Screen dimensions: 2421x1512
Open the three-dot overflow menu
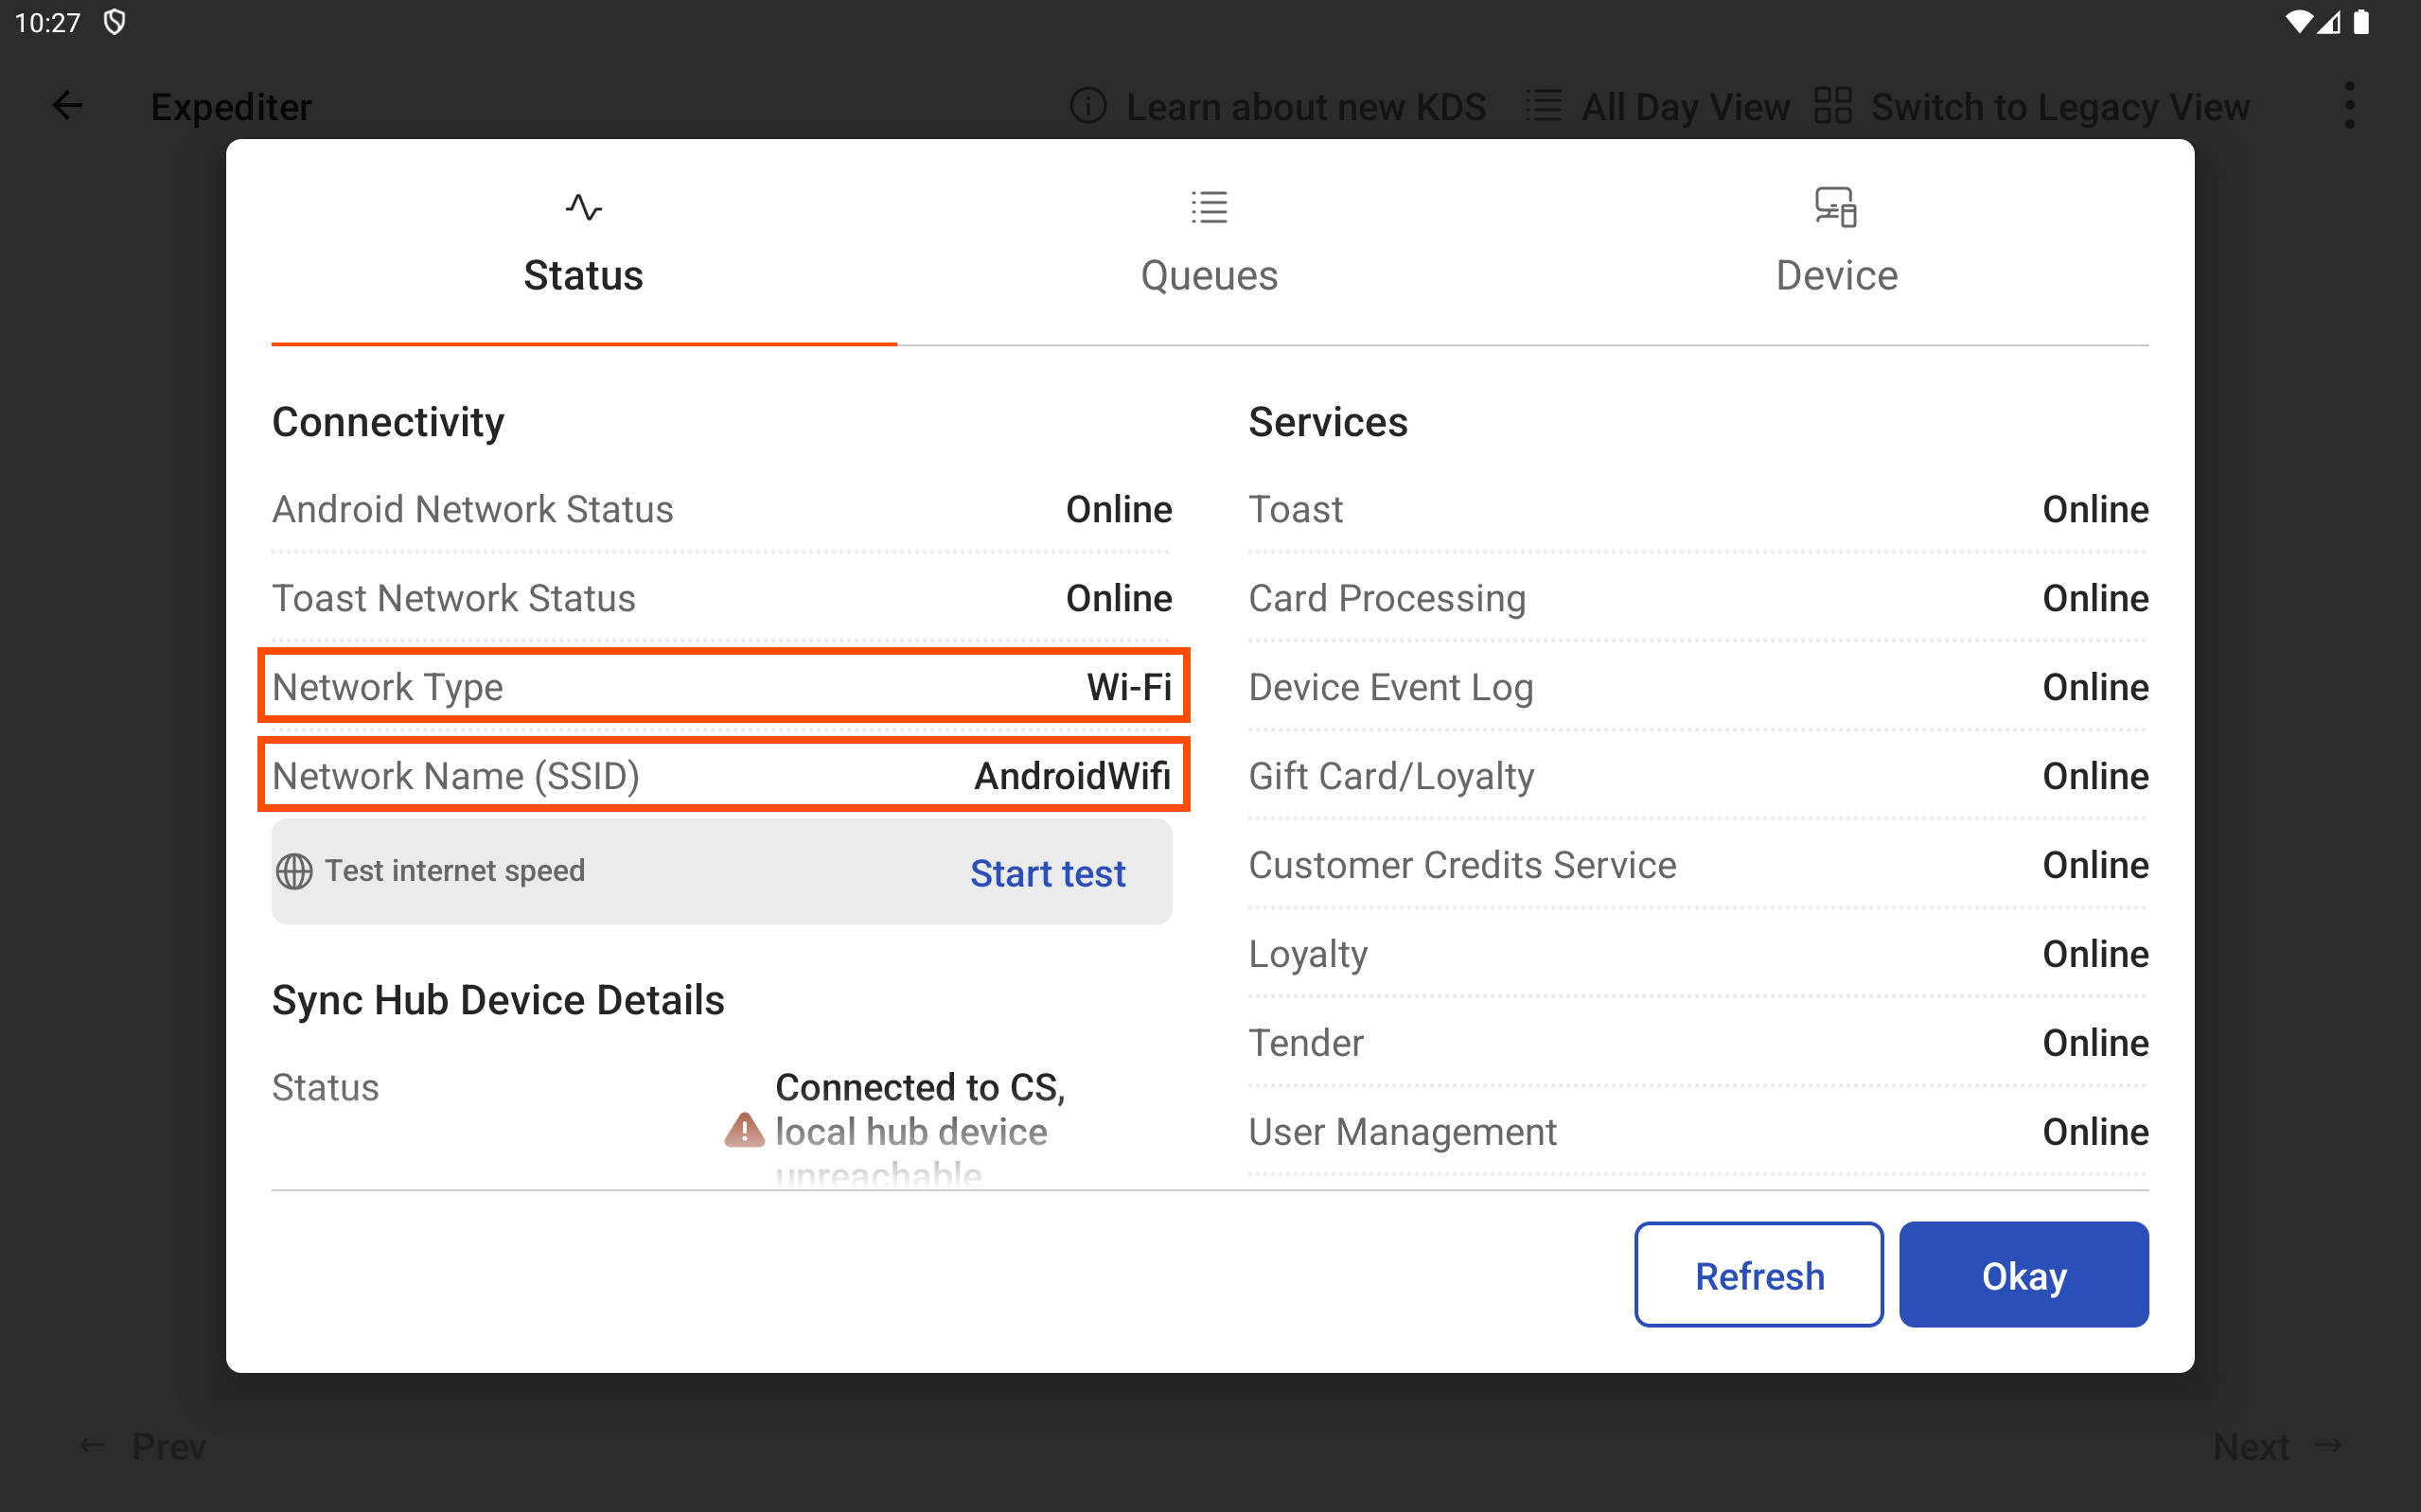2349,105
